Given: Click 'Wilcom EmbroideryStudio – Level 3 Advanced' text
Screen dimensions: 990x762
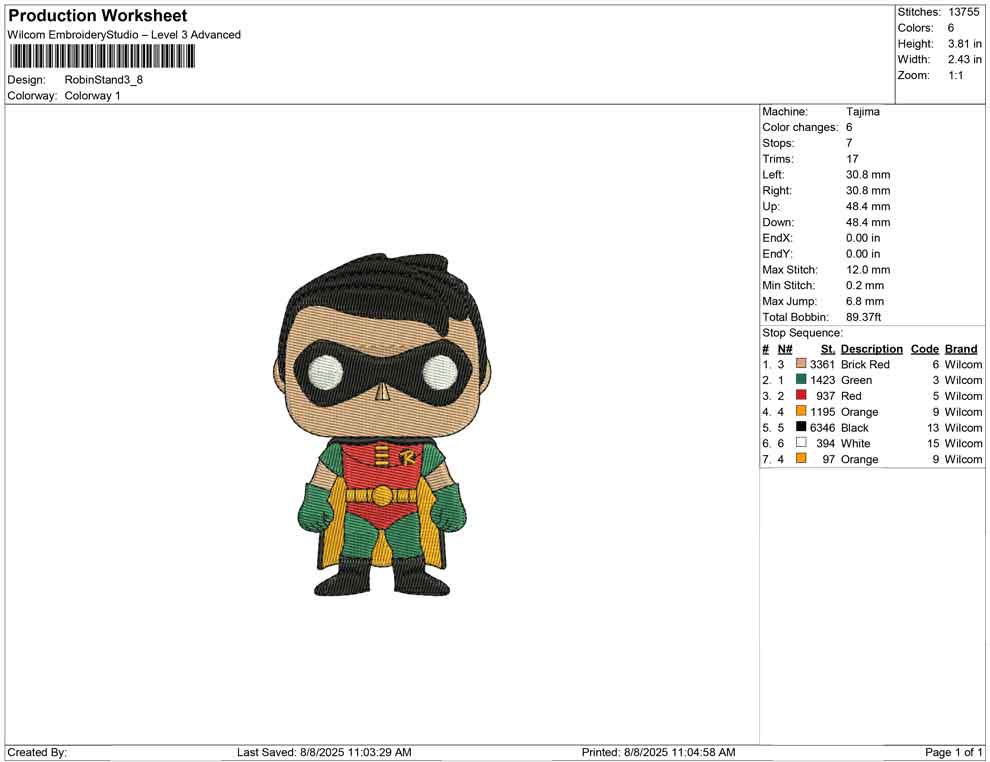Looking at the screenshot, I should 124,35.
